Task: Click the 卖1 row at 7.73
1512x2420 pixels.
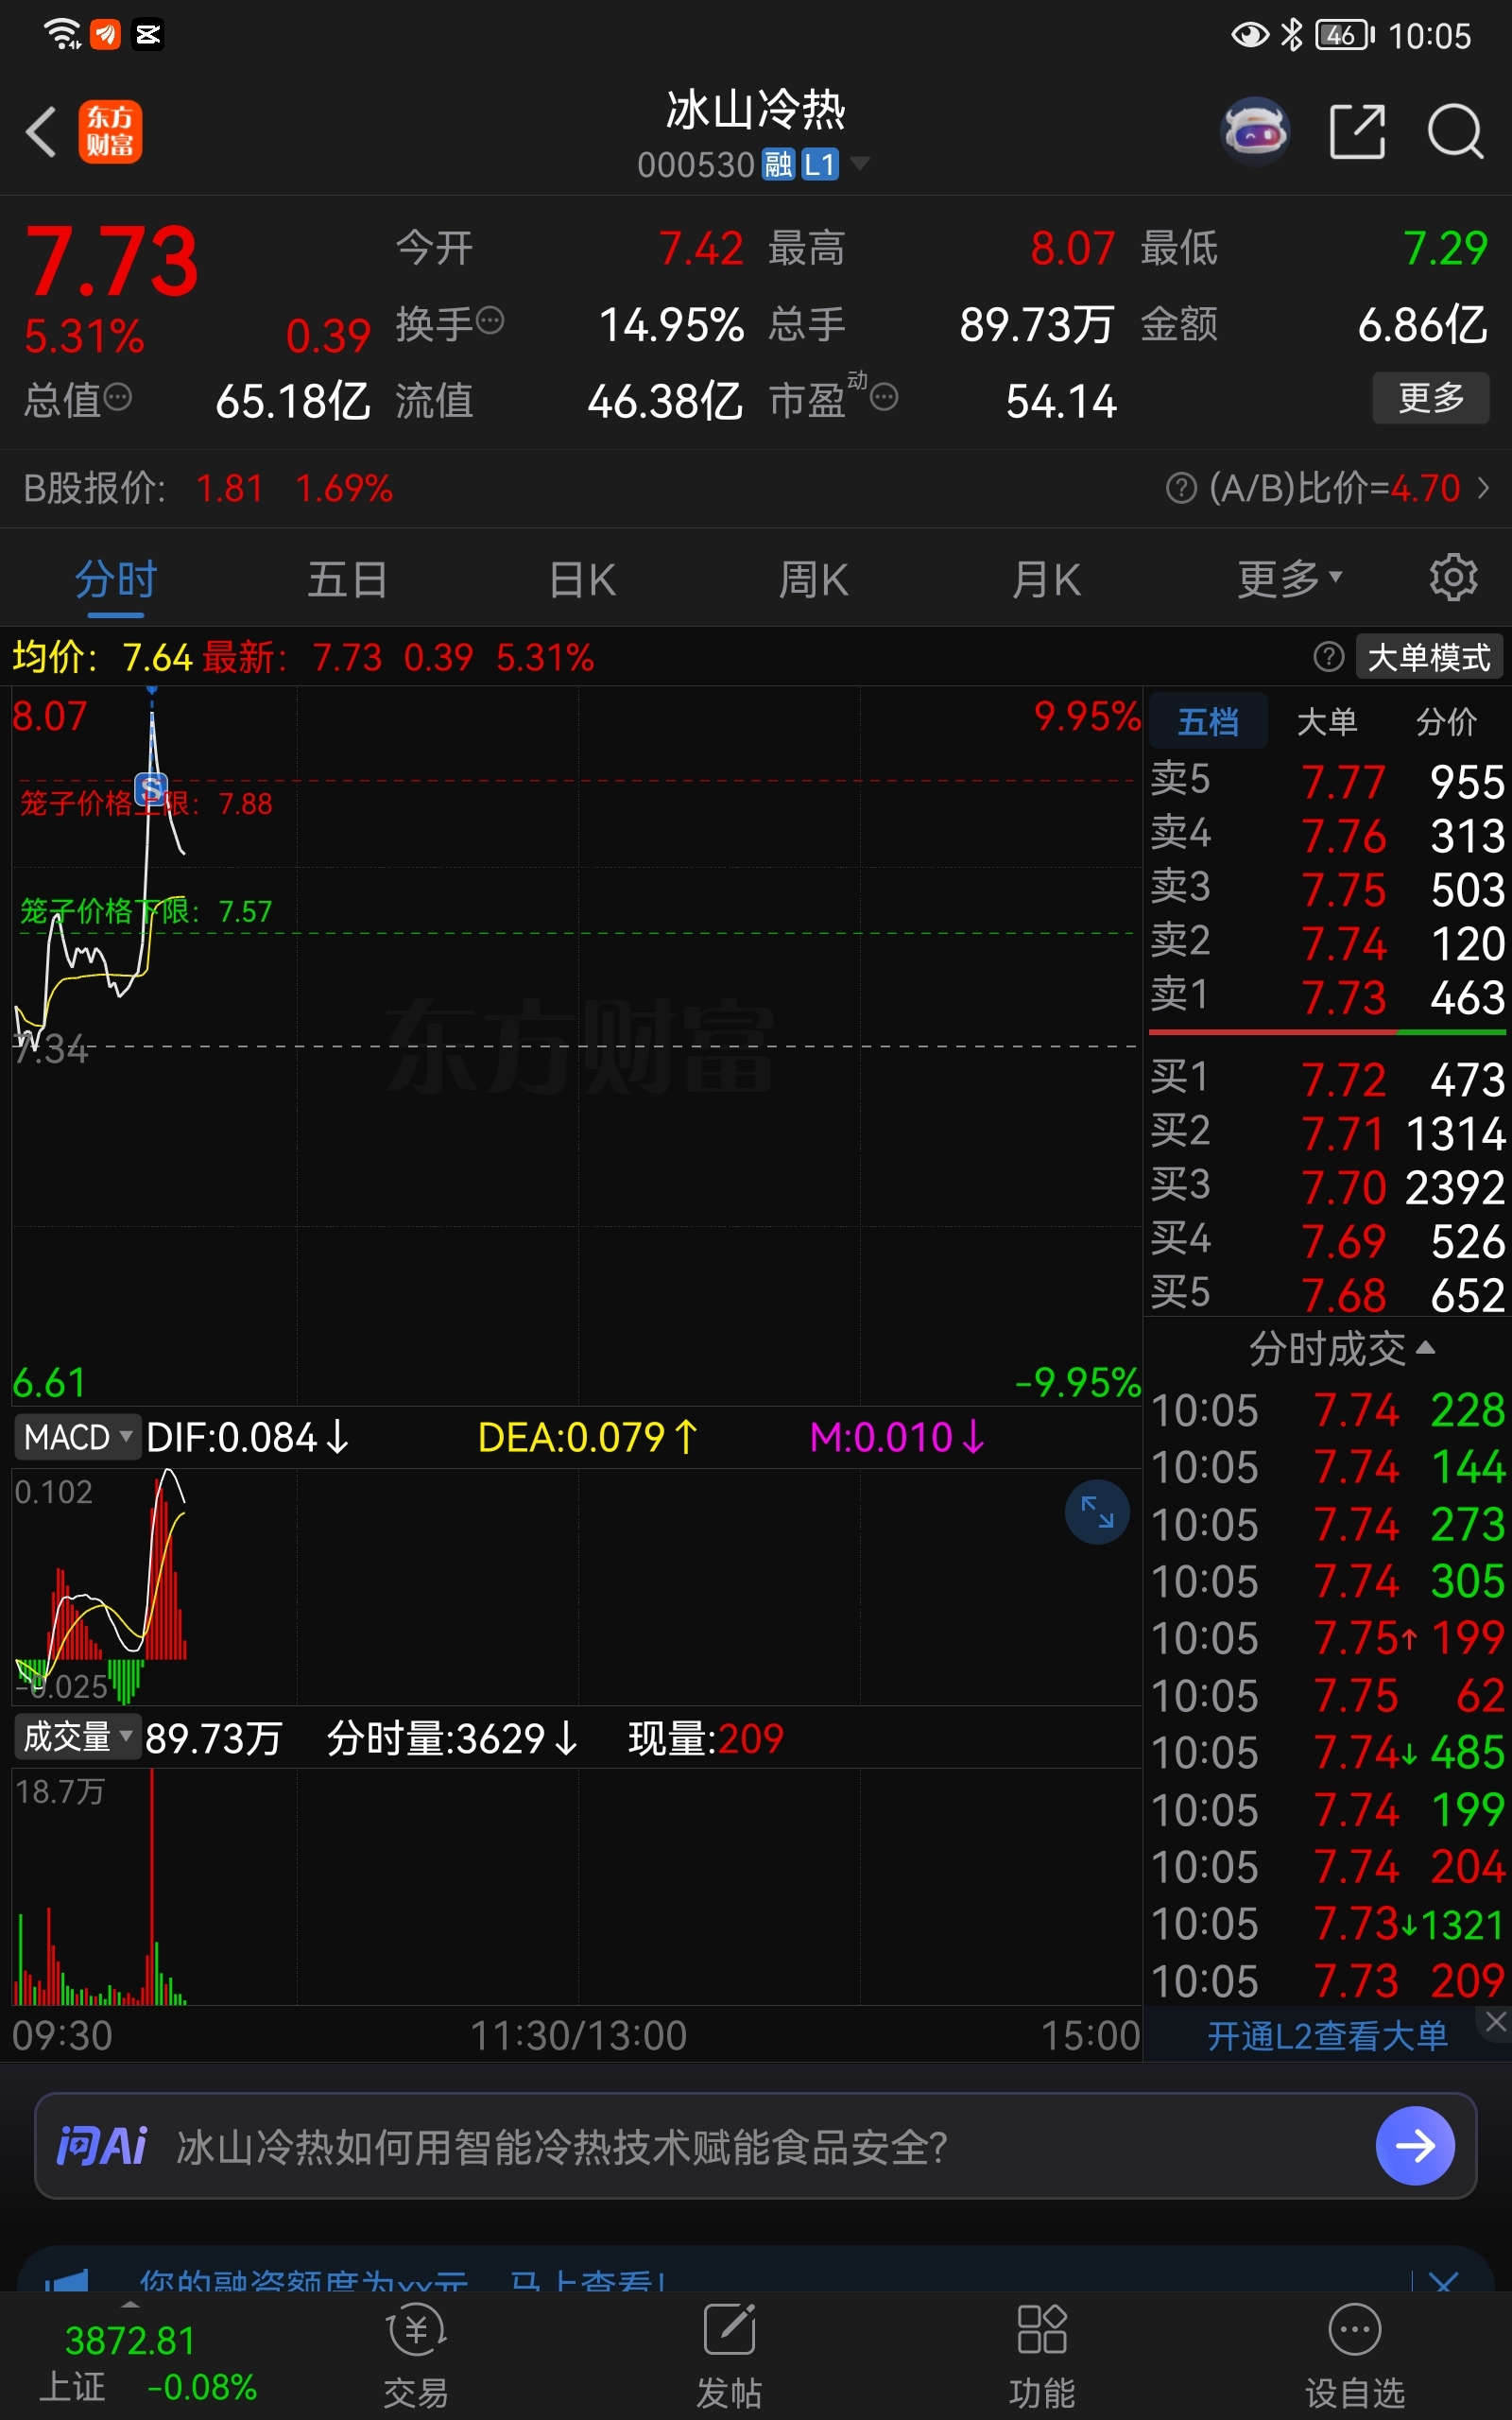Action: coord(1327,997)
